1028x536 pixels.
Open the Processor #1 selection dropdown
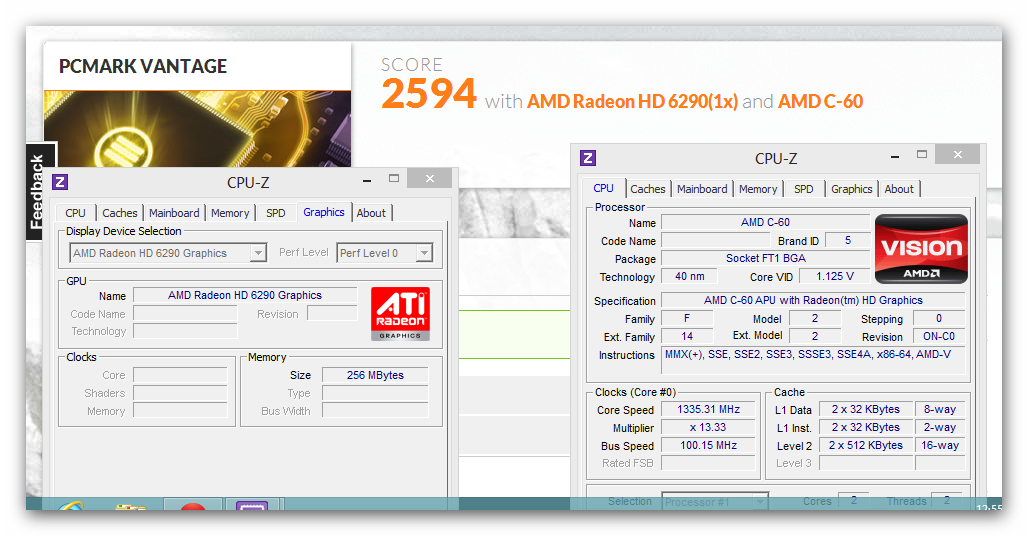coord(760,502)
